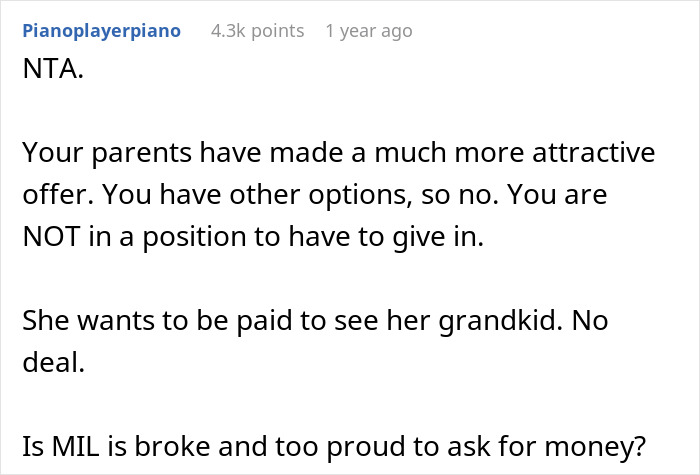700x475 pixels.
Task: Click the 'NTA.' verdict text
Action: click(53, 69)
